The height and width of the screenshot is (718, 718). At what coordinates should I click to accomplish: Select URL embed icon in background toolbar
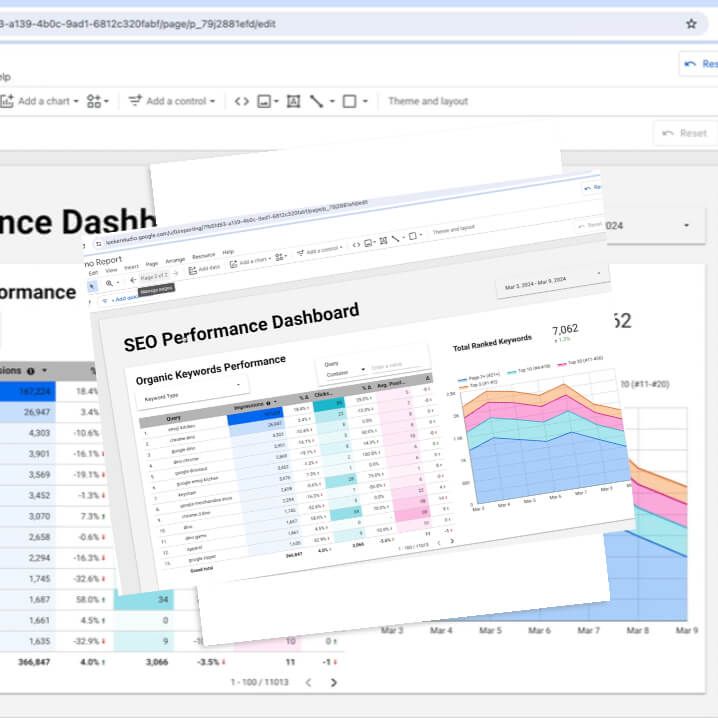click(x=241, y=101)
